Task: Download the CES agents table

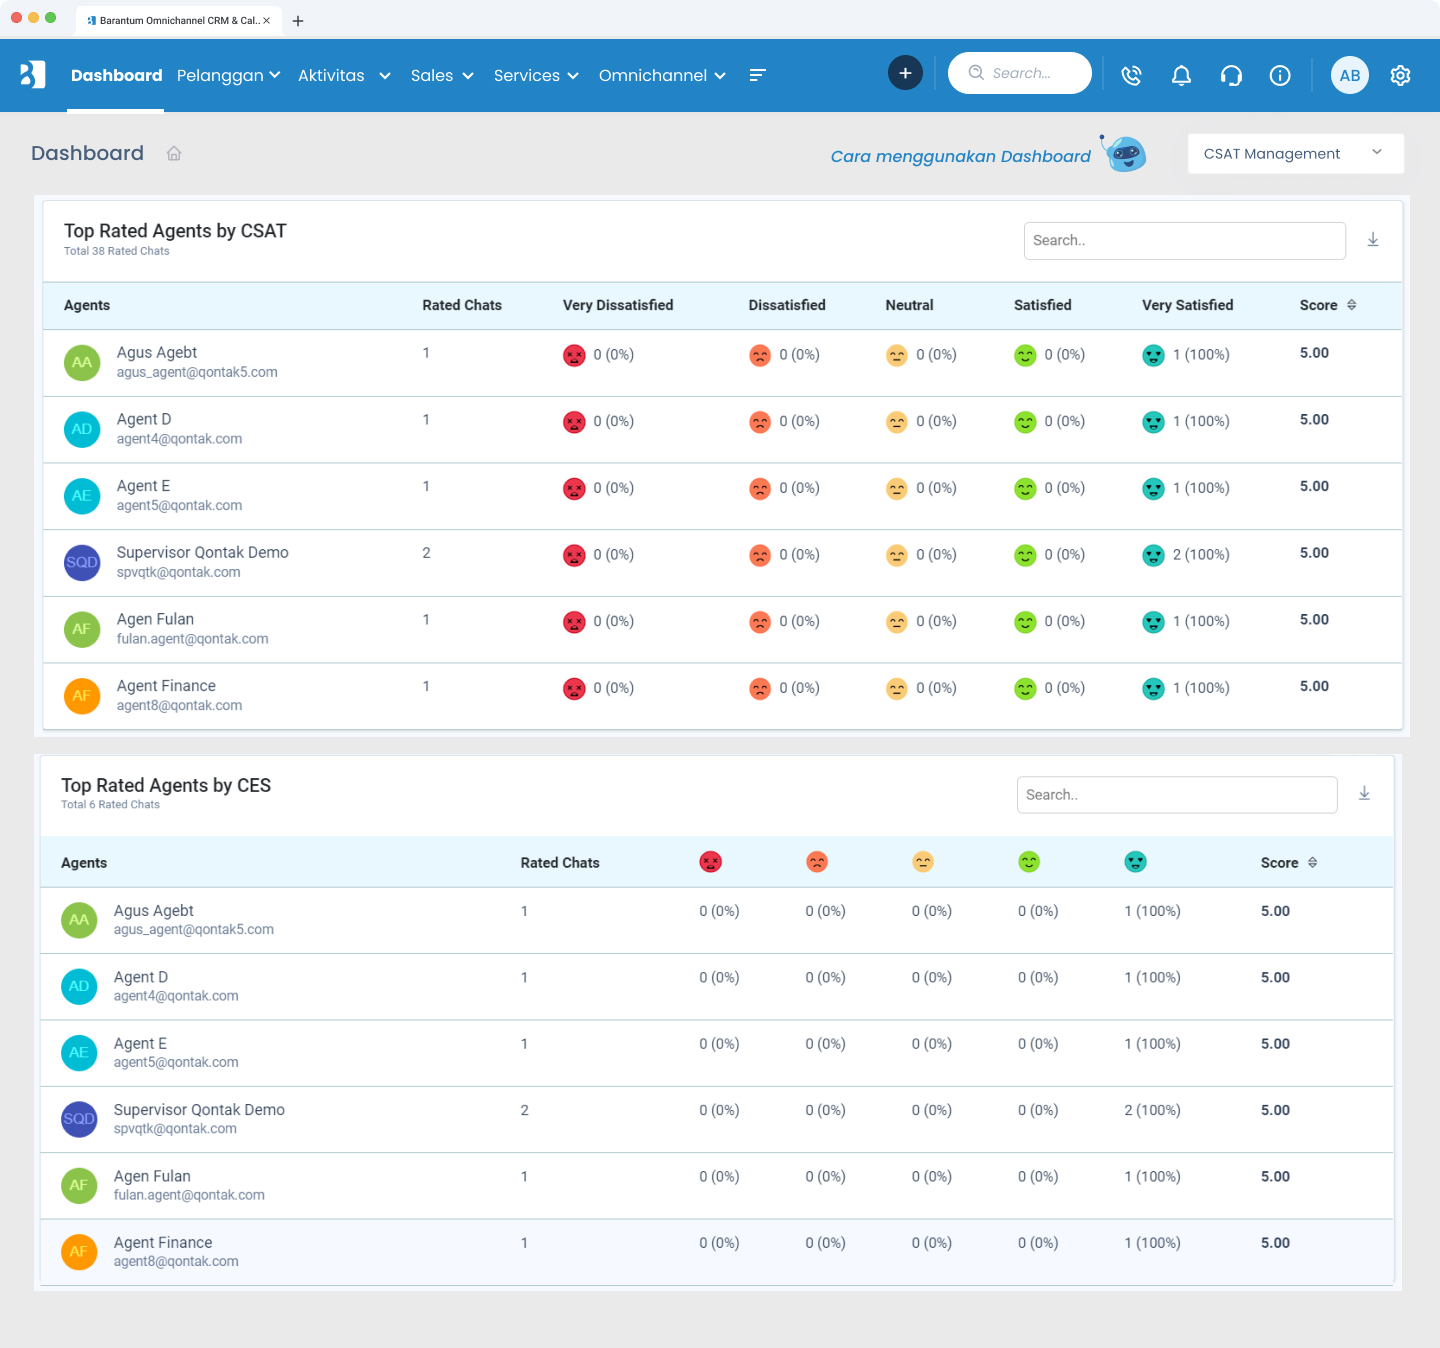Action: point(1364,794)
